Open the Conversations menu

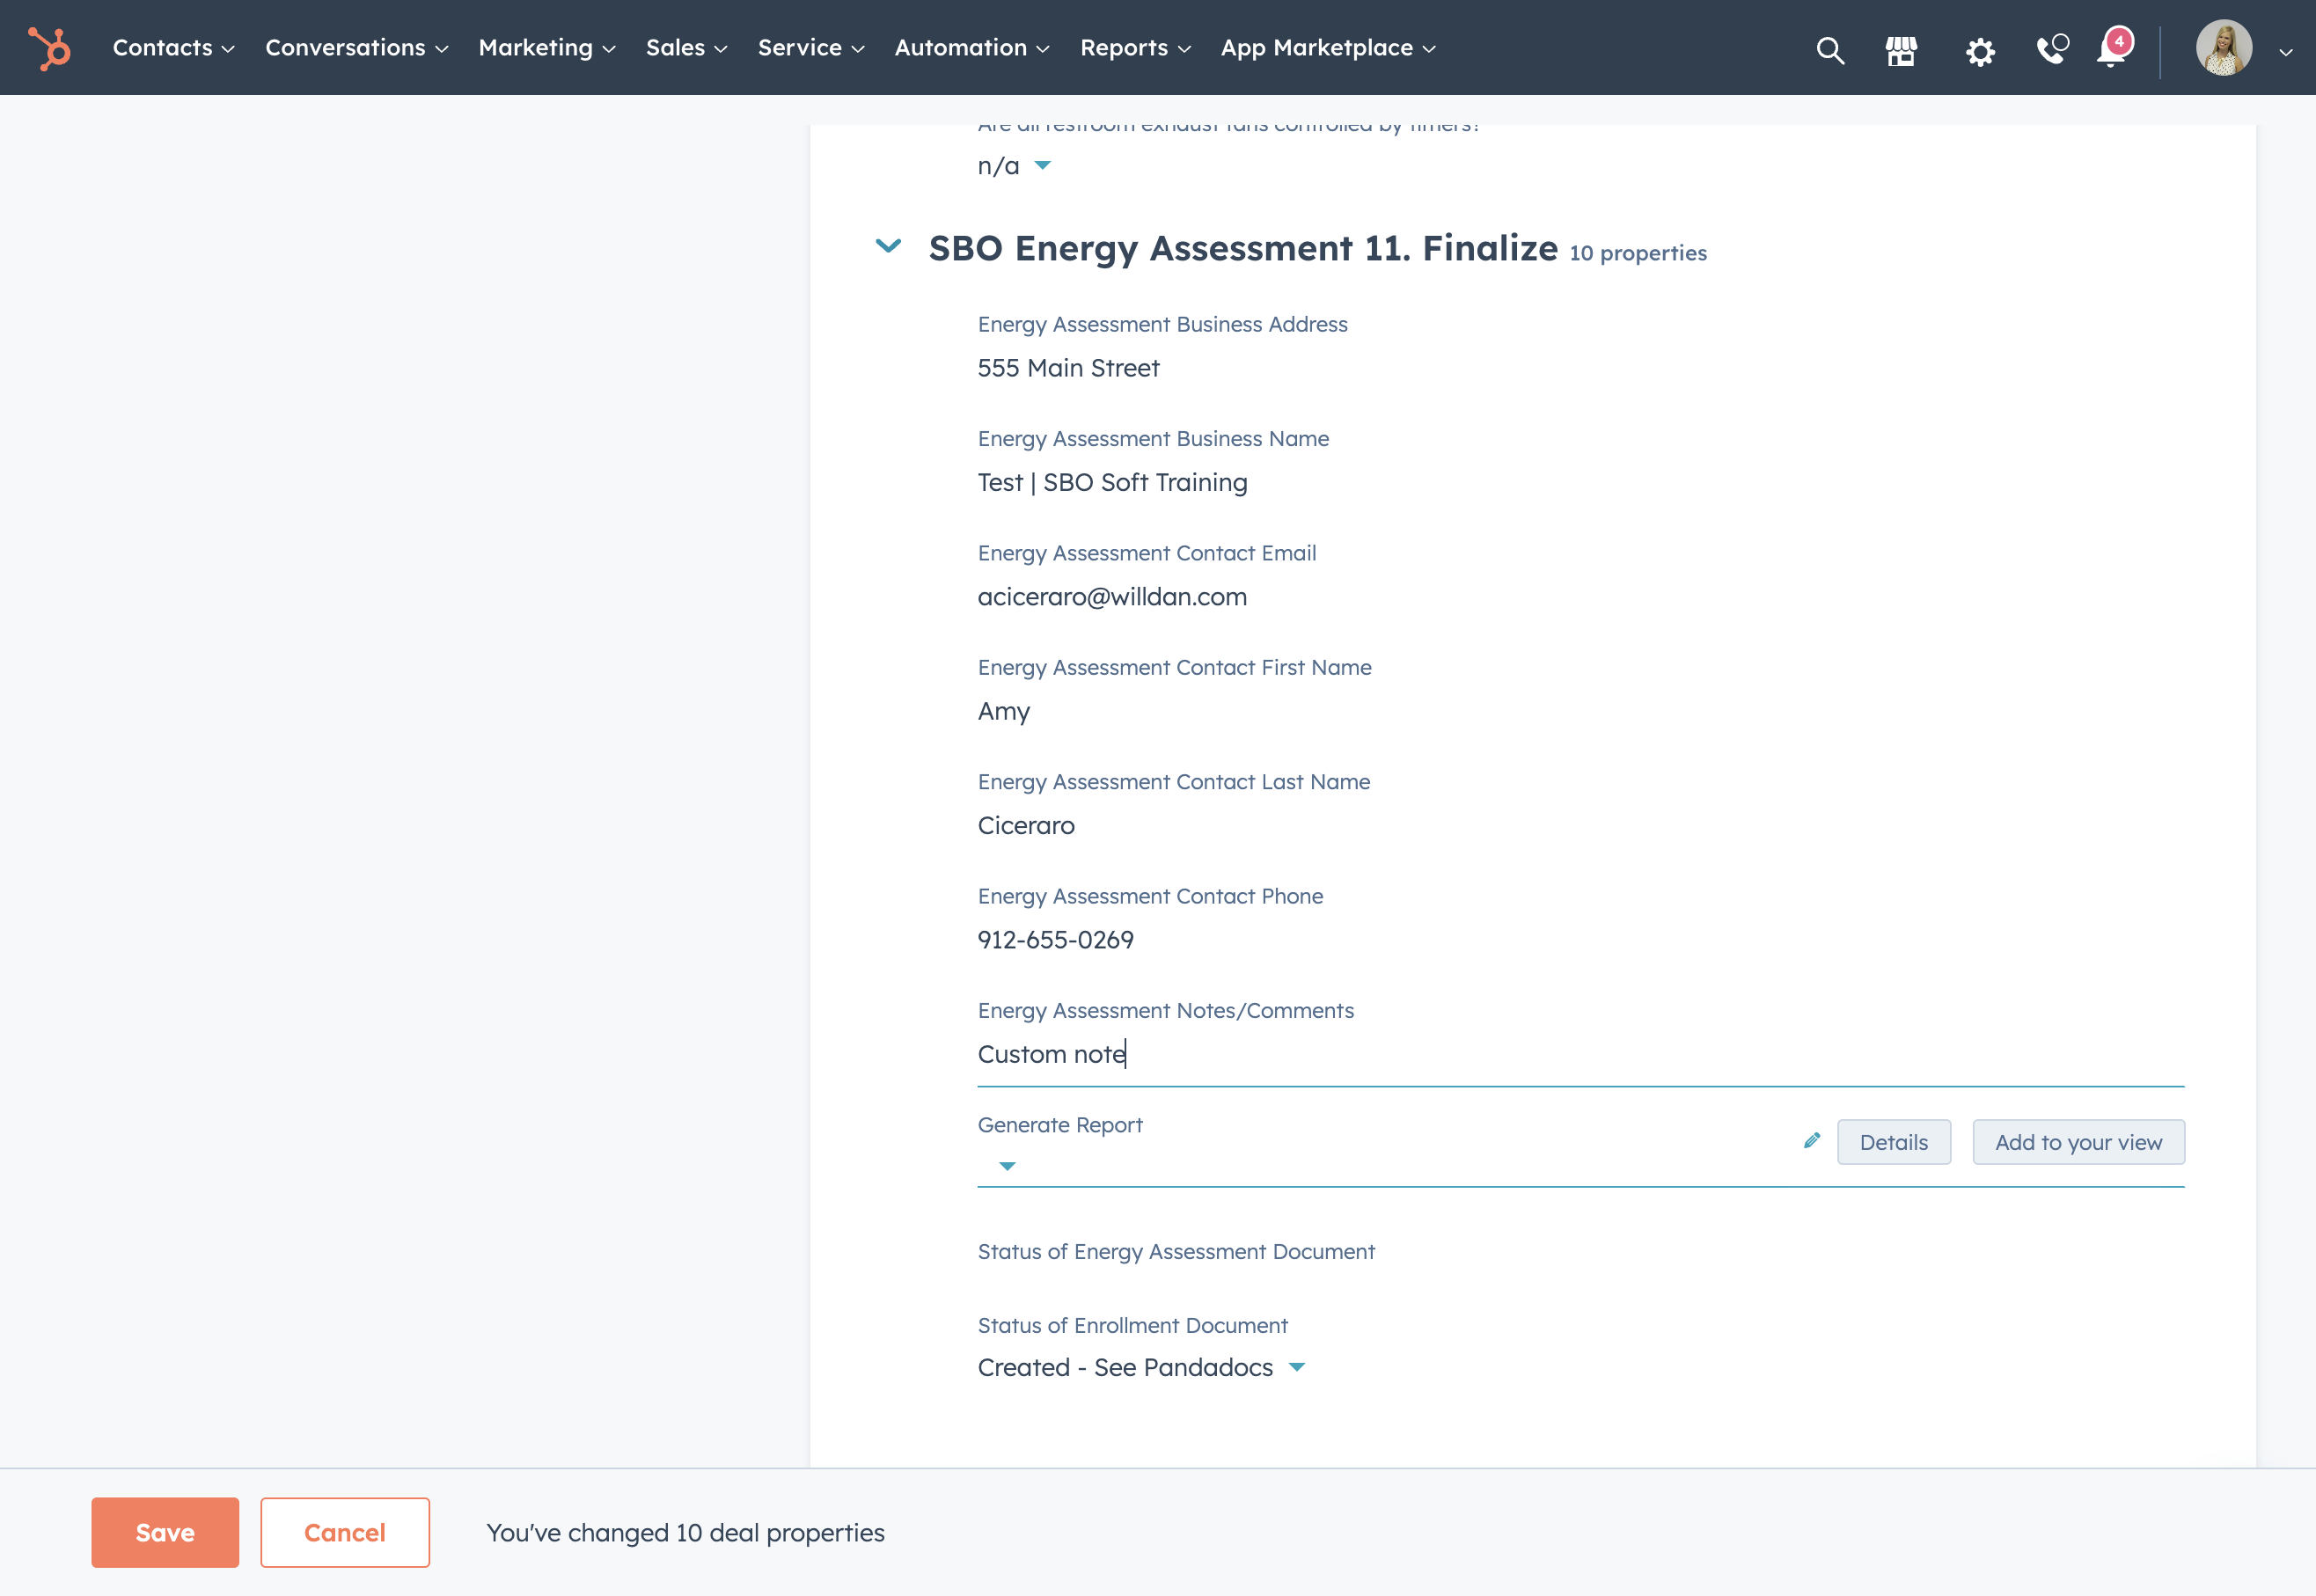(357, 48)
